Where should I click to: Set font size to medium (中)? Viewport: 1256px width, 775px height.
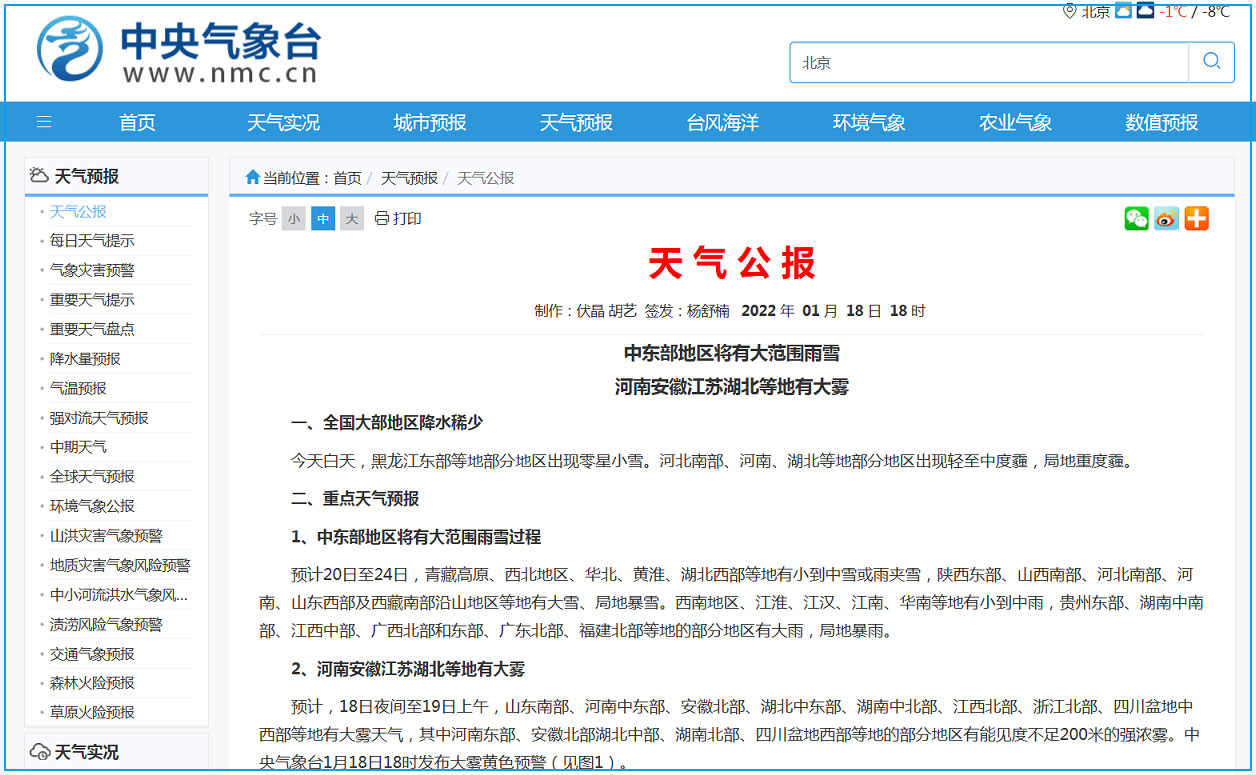pos(322,218)
